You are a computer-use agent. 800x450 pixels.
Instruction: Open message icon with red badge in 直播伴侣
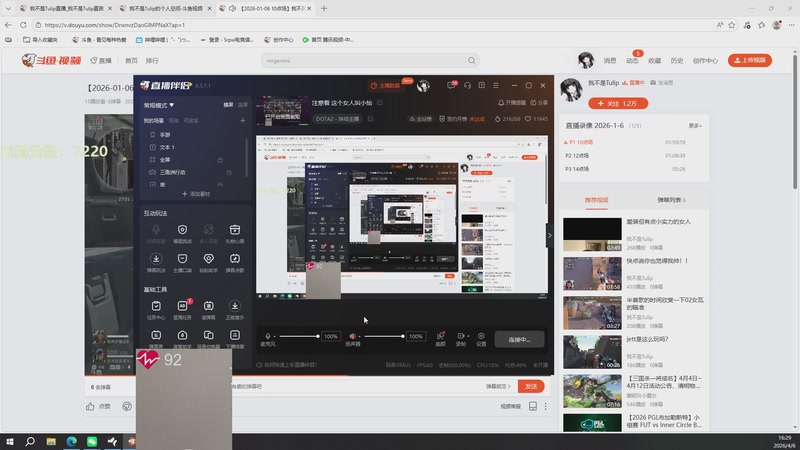pos(451,85)
